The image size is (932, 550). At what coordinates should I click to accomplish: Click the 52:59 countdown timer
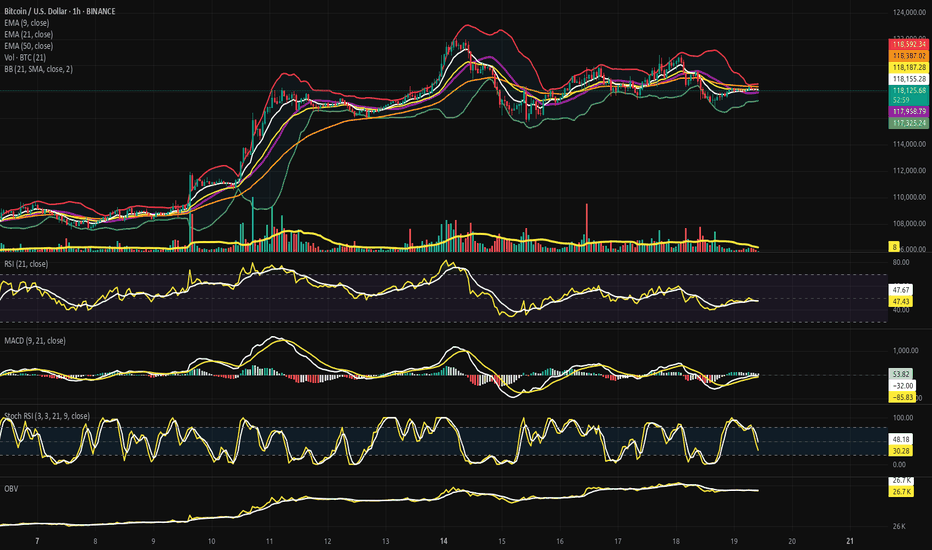click(x=901, y=100)
